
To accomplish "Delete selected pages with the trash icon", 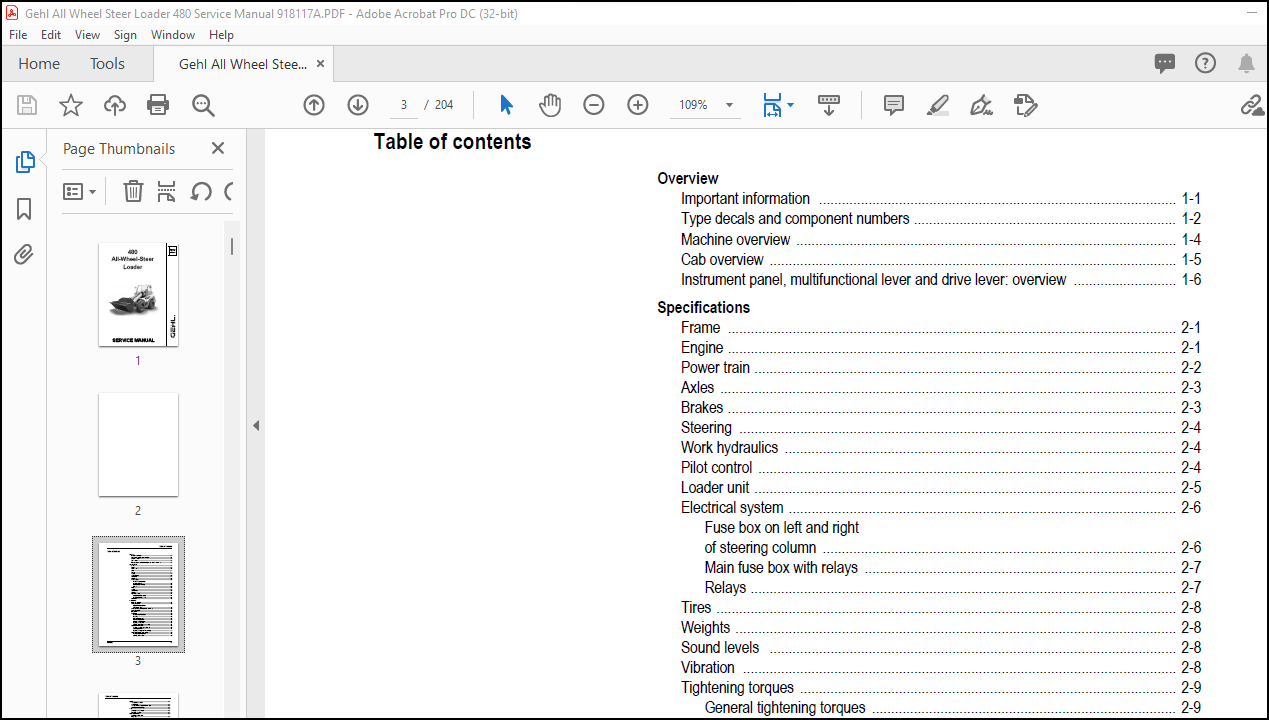I will [x=133, y=191].
